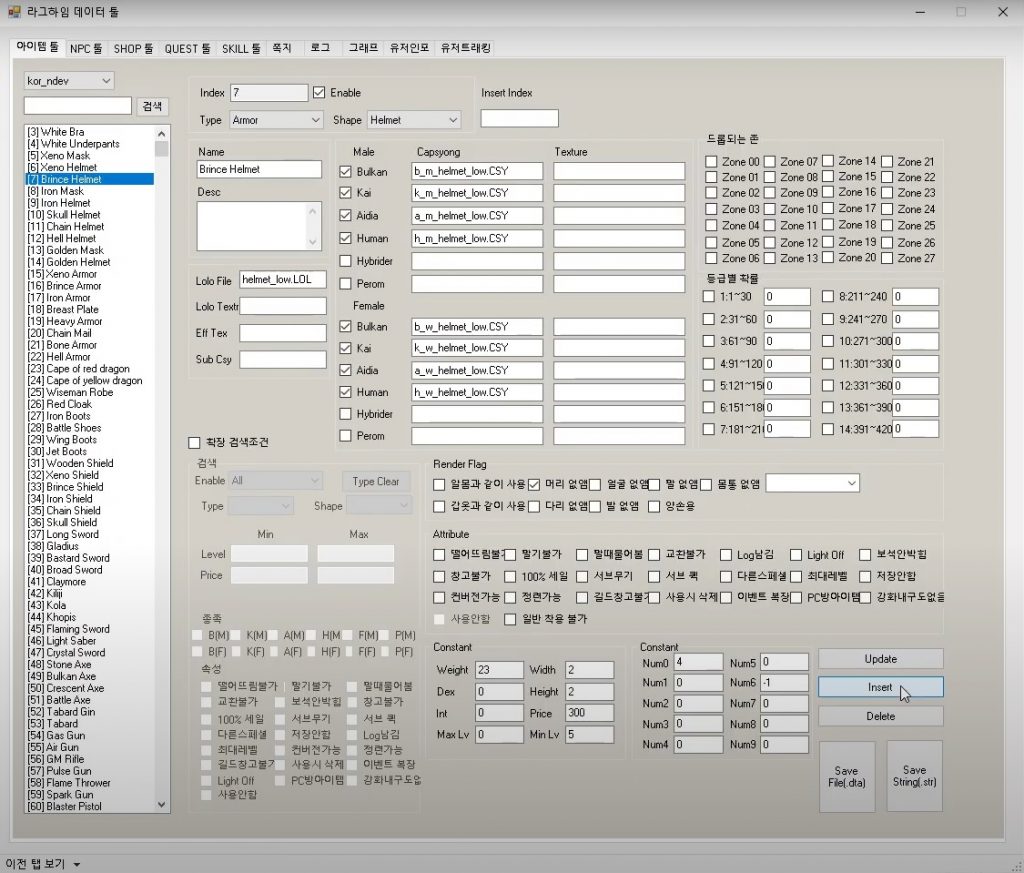Click the 검색 search button
Screen dimensions: 1024x873
tap(152, 106)
